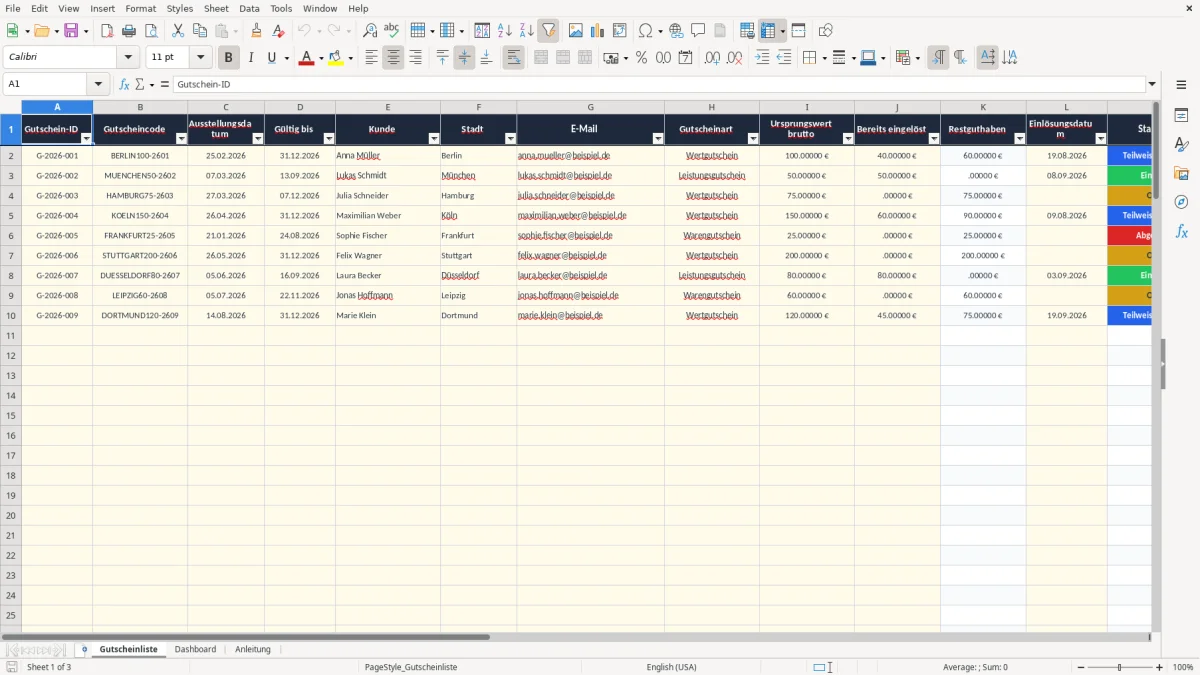
Task: Click the Sort dialog icon
Action: [x=482, y=31]
